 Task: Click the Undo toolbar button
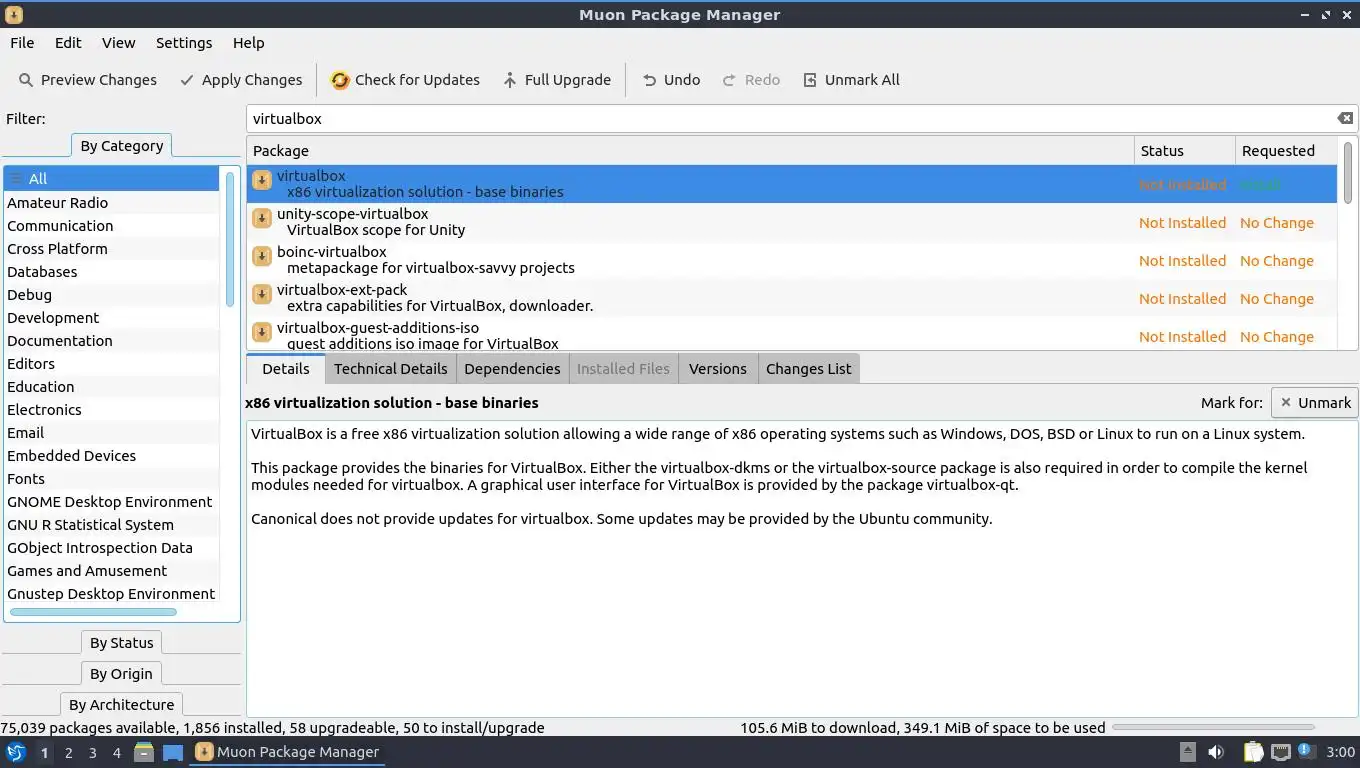670,80
